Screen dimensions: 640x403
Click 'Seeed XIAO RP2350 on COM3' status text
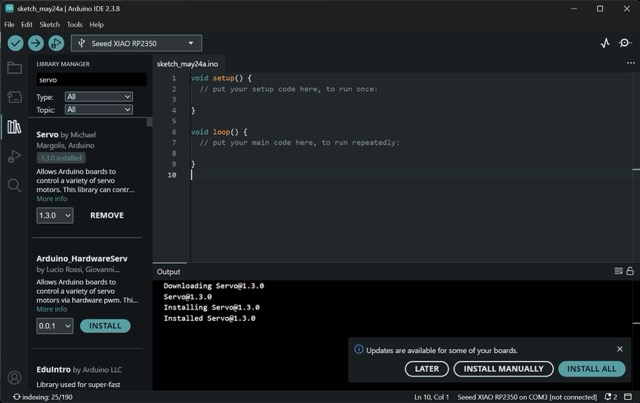pos(527,397)
